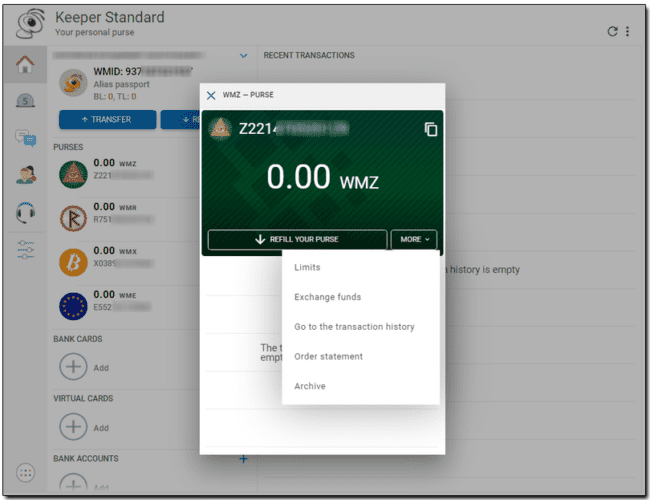This screenshot has width=650, height=500.
Task: Click the refresh icon at top right
Action: [612, 32]
